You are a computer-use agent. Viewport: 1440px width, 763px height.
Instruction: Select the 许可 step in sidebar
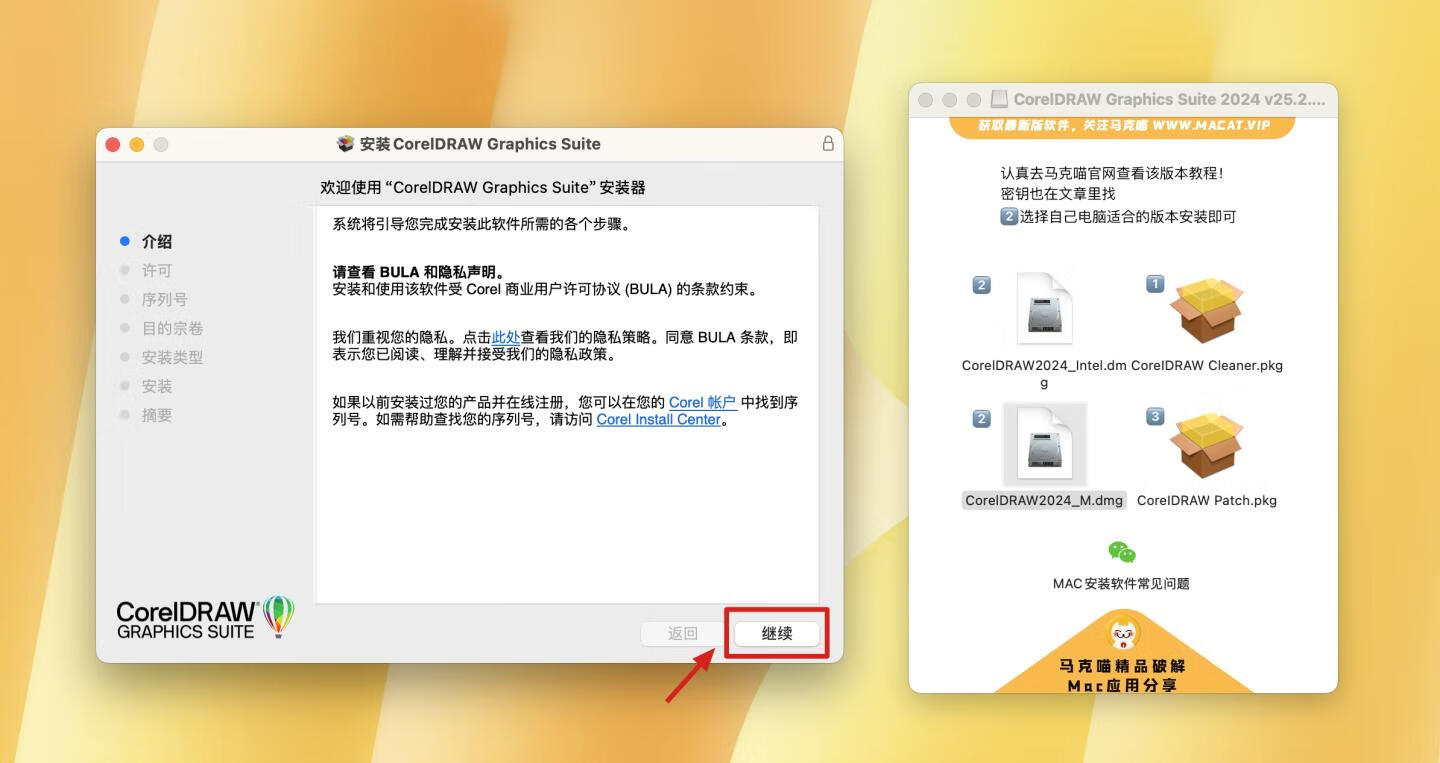(x=157, y=270)
